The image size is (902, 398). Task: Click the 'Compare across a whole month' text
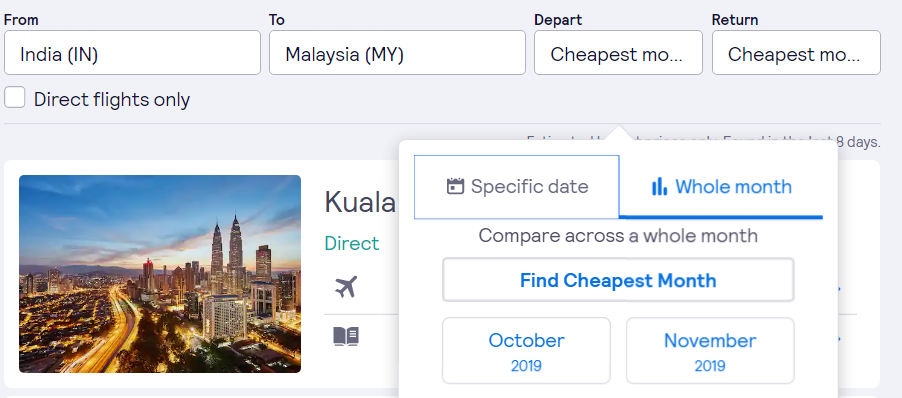pos(618,236)
